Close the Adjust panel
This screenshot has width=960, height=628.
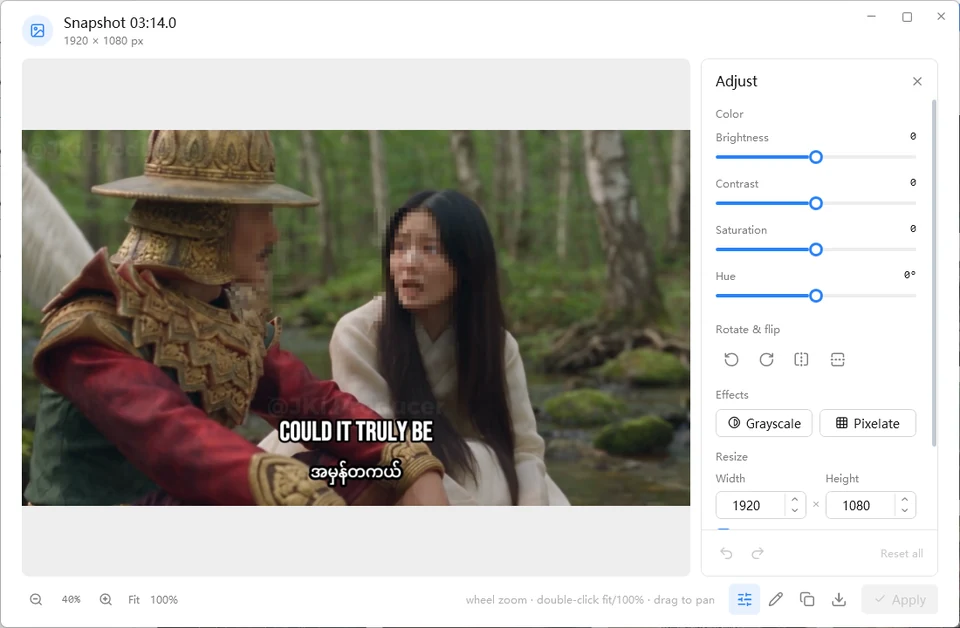coord(917,81)
